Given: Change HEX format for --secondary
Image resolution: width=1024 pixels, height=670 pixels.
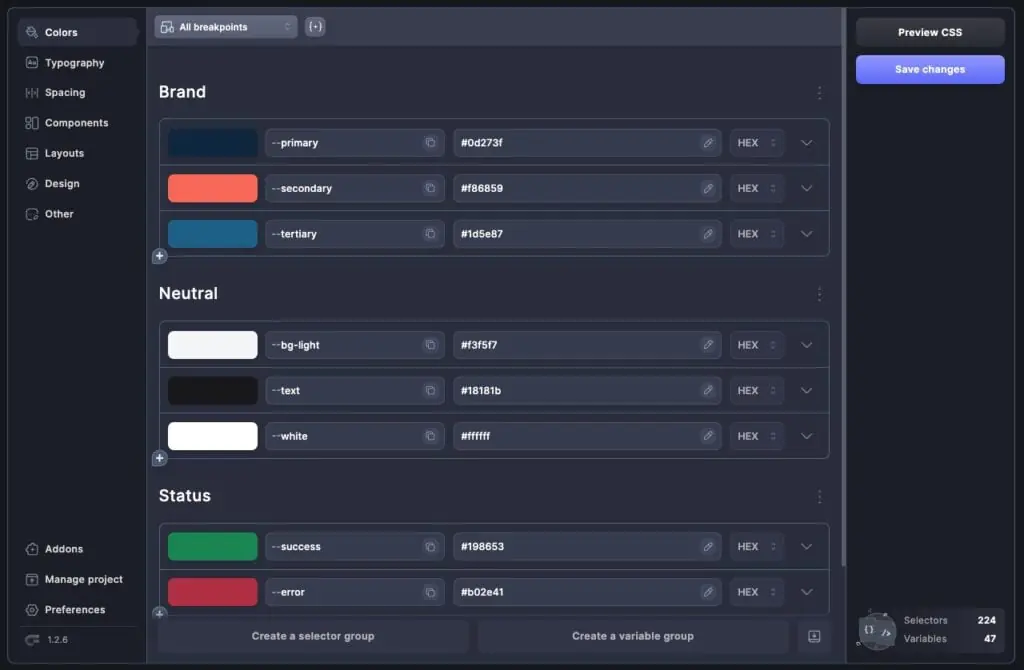Looking at the screenshot, I should [756, 188].
